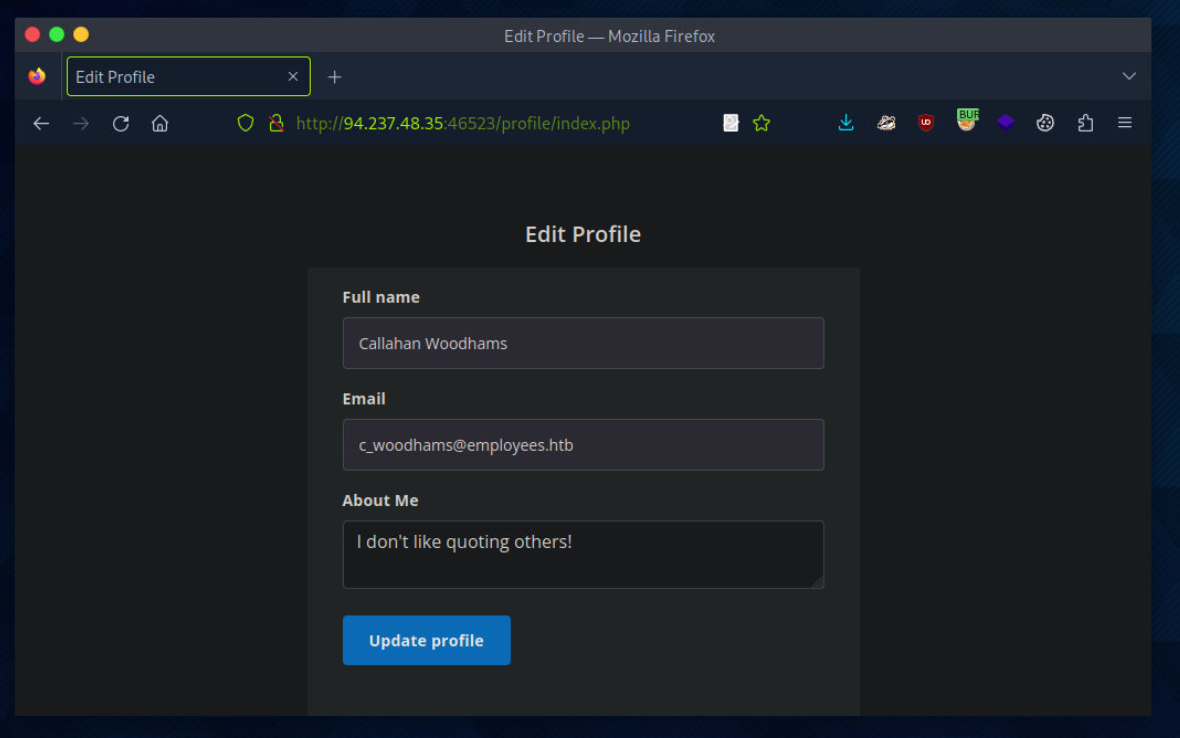Open the Downloads panel
Screen dimensions: 1180x738
tap(846, 123)
